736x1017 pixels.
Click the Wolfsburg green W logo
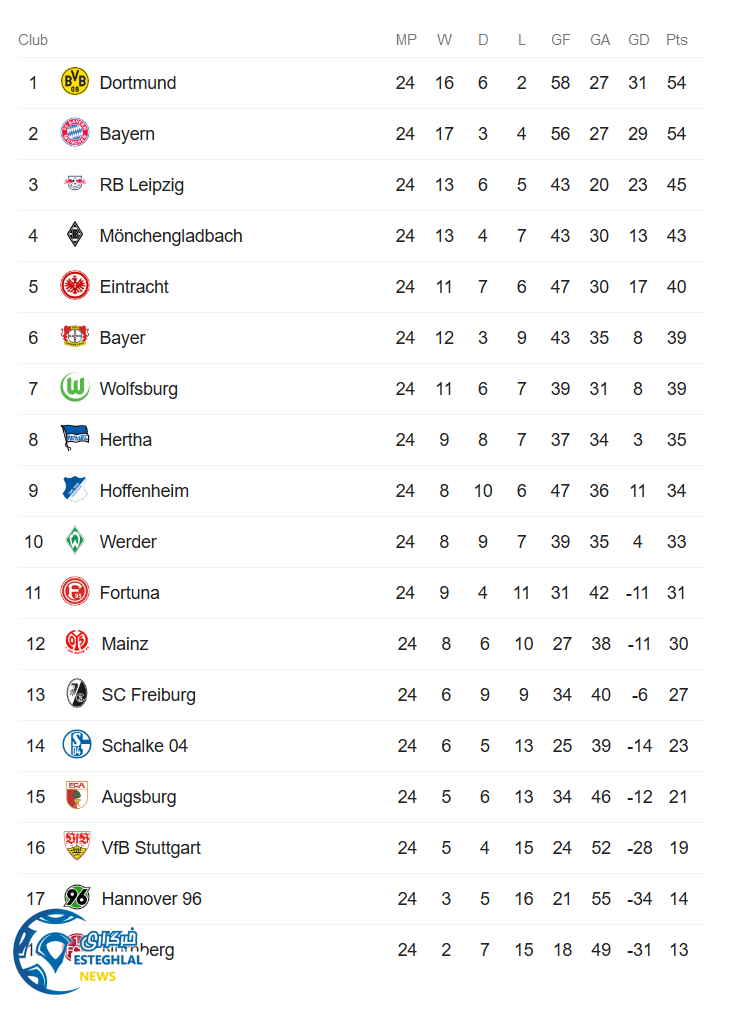[x=75, y=389]
